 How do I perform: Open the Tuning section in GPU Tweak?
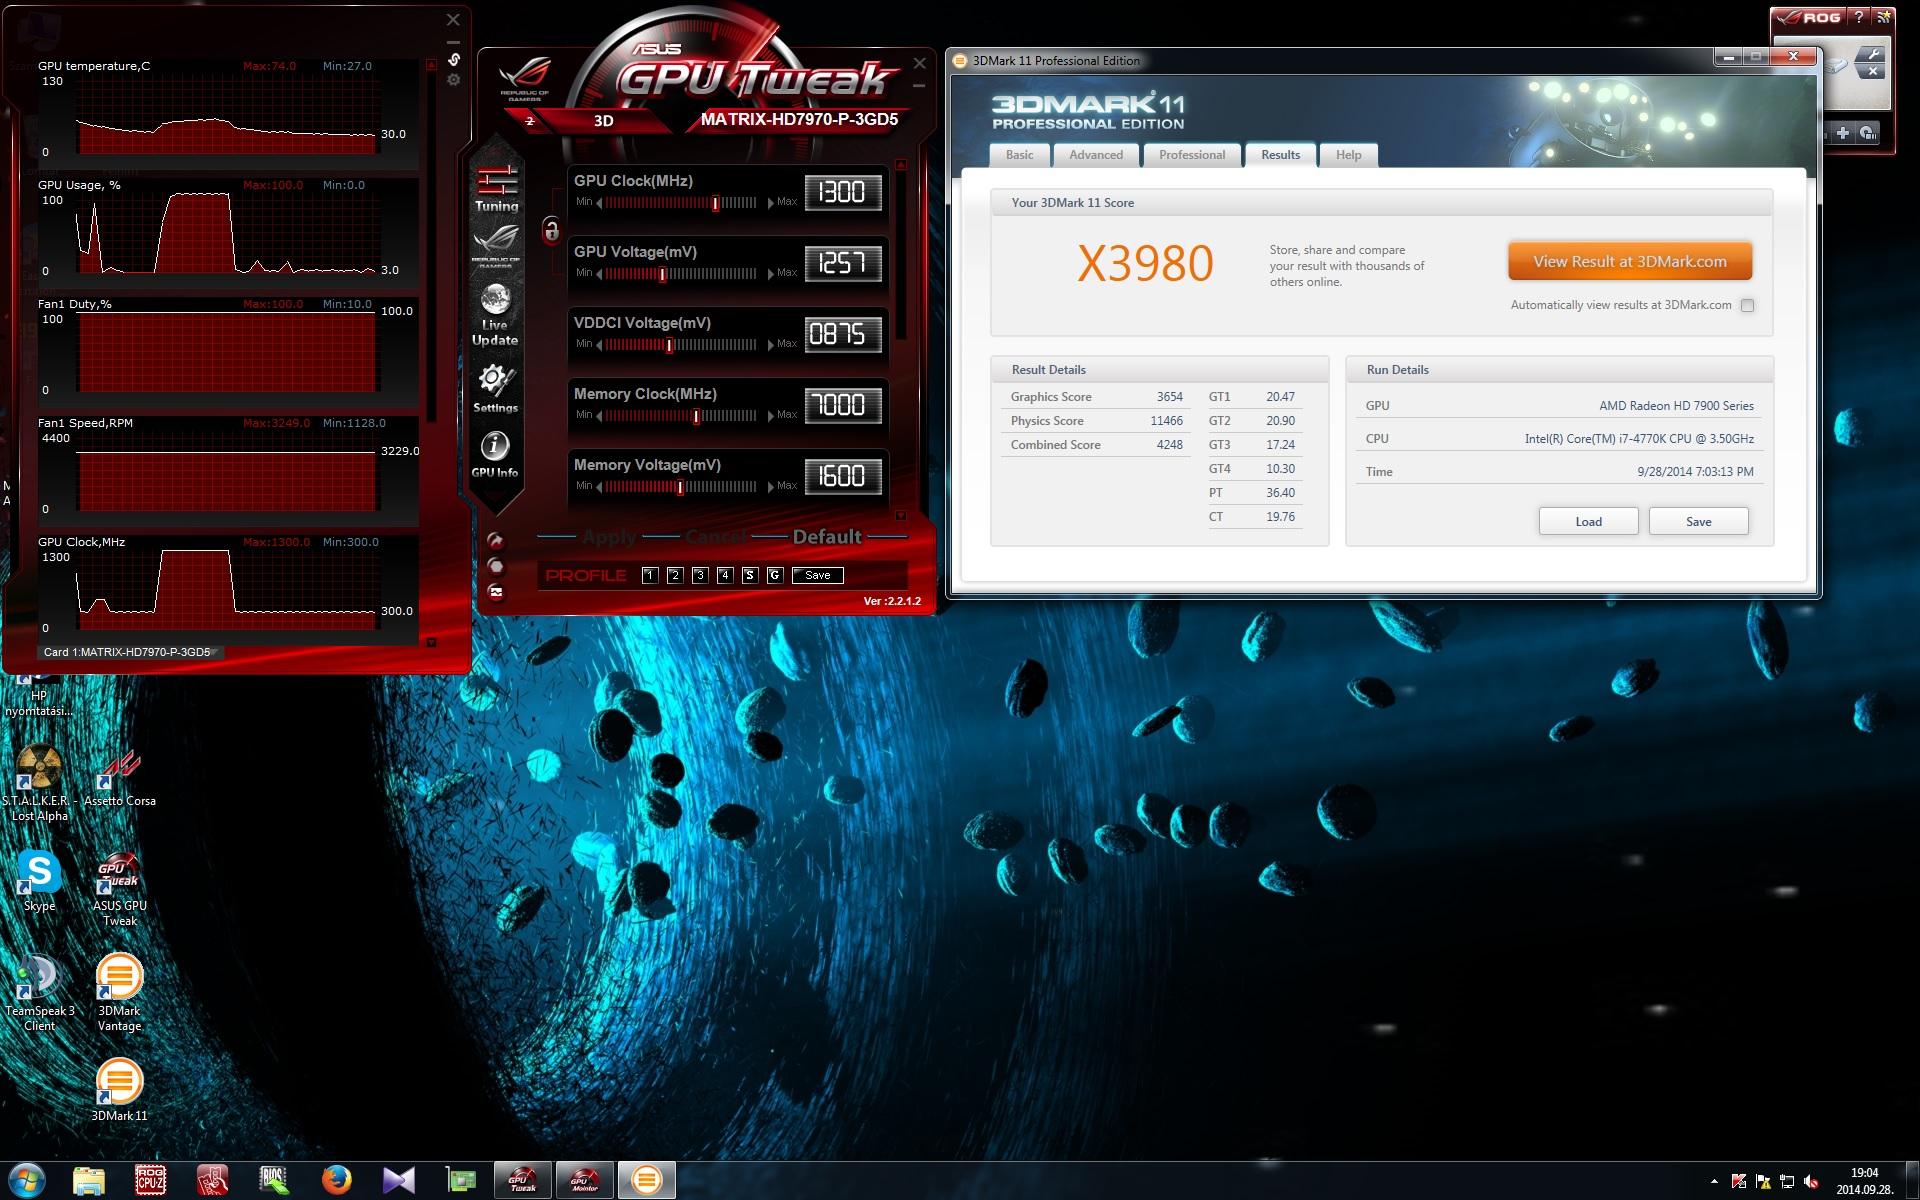(x=496, y=188)
